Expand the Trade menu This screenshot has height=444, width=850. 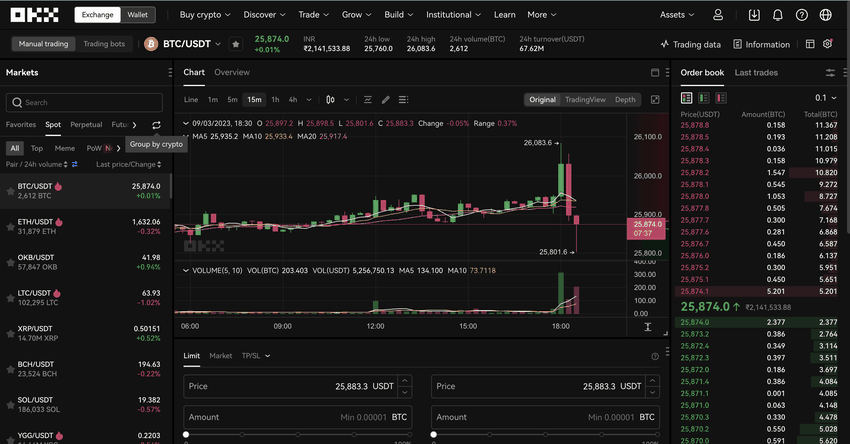[x=313, y=15]
